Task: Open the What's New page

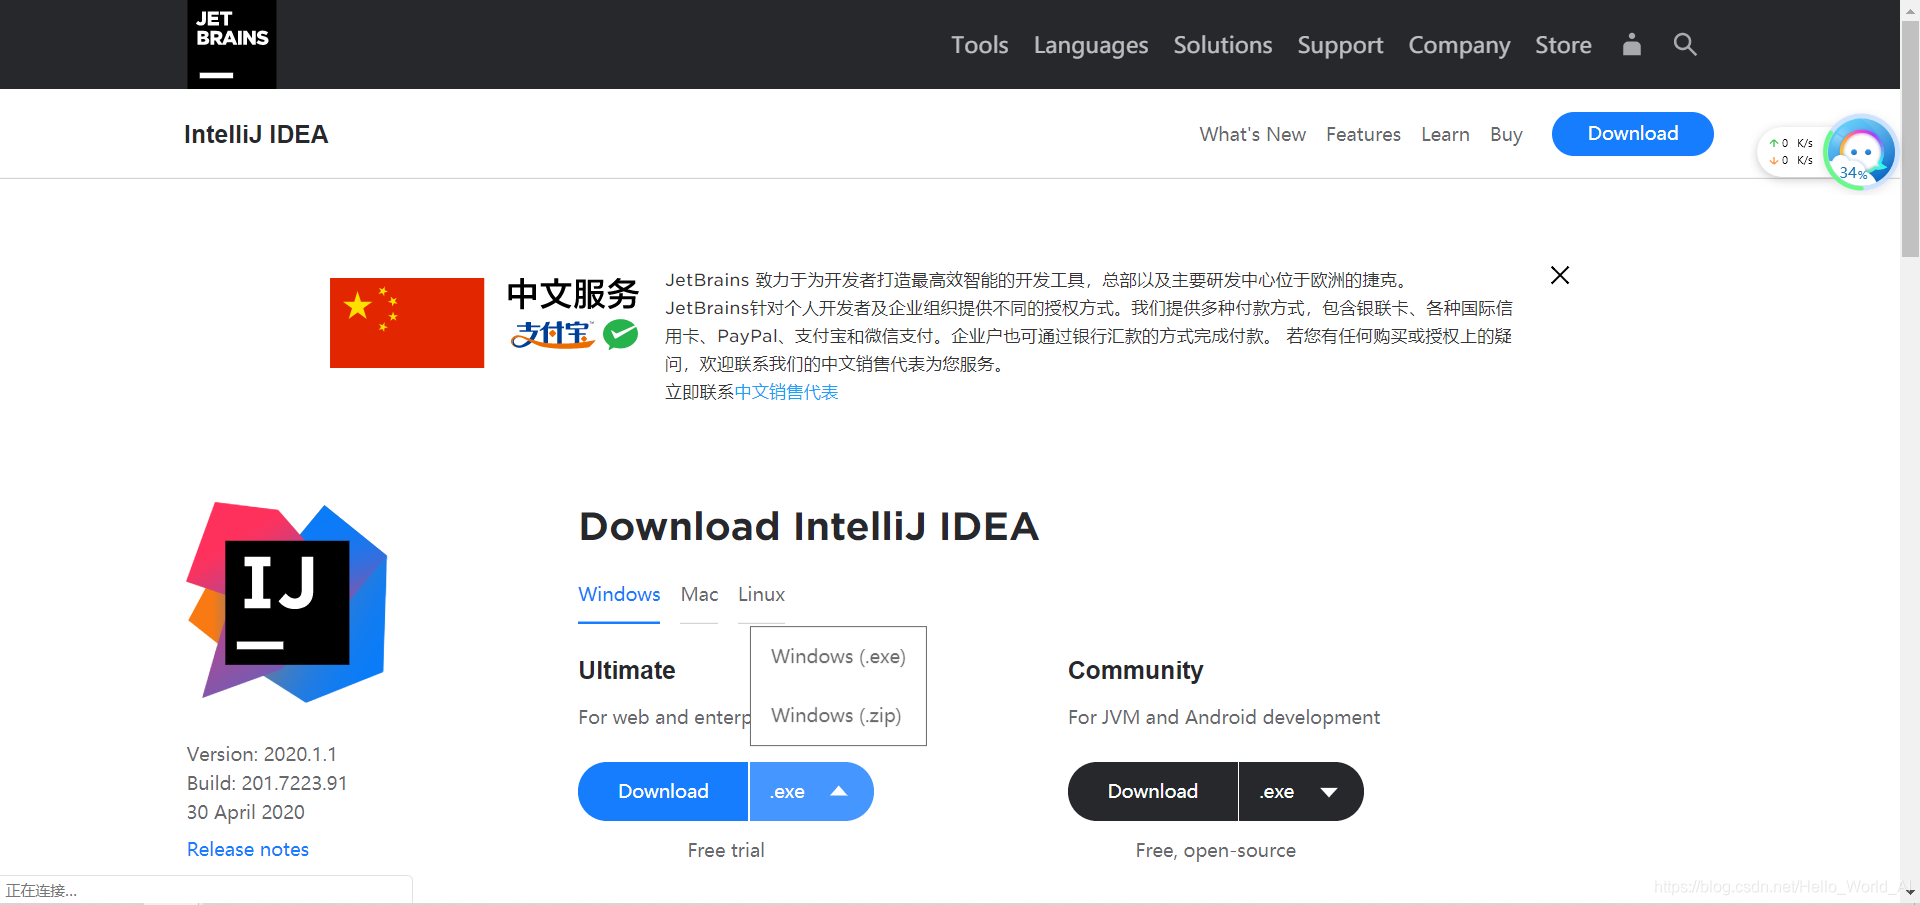Action: (x=1253, y=134)
